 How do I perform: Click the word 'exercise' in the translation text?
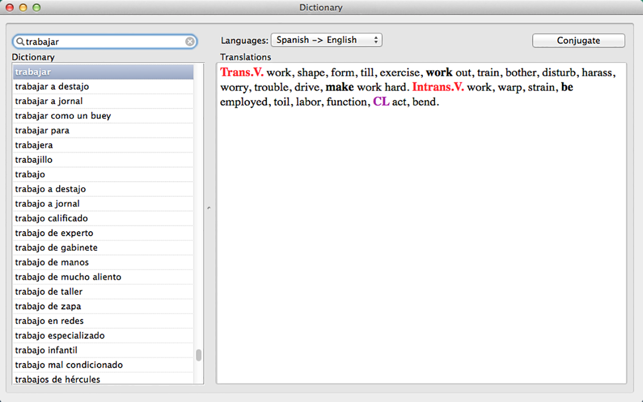399,73
